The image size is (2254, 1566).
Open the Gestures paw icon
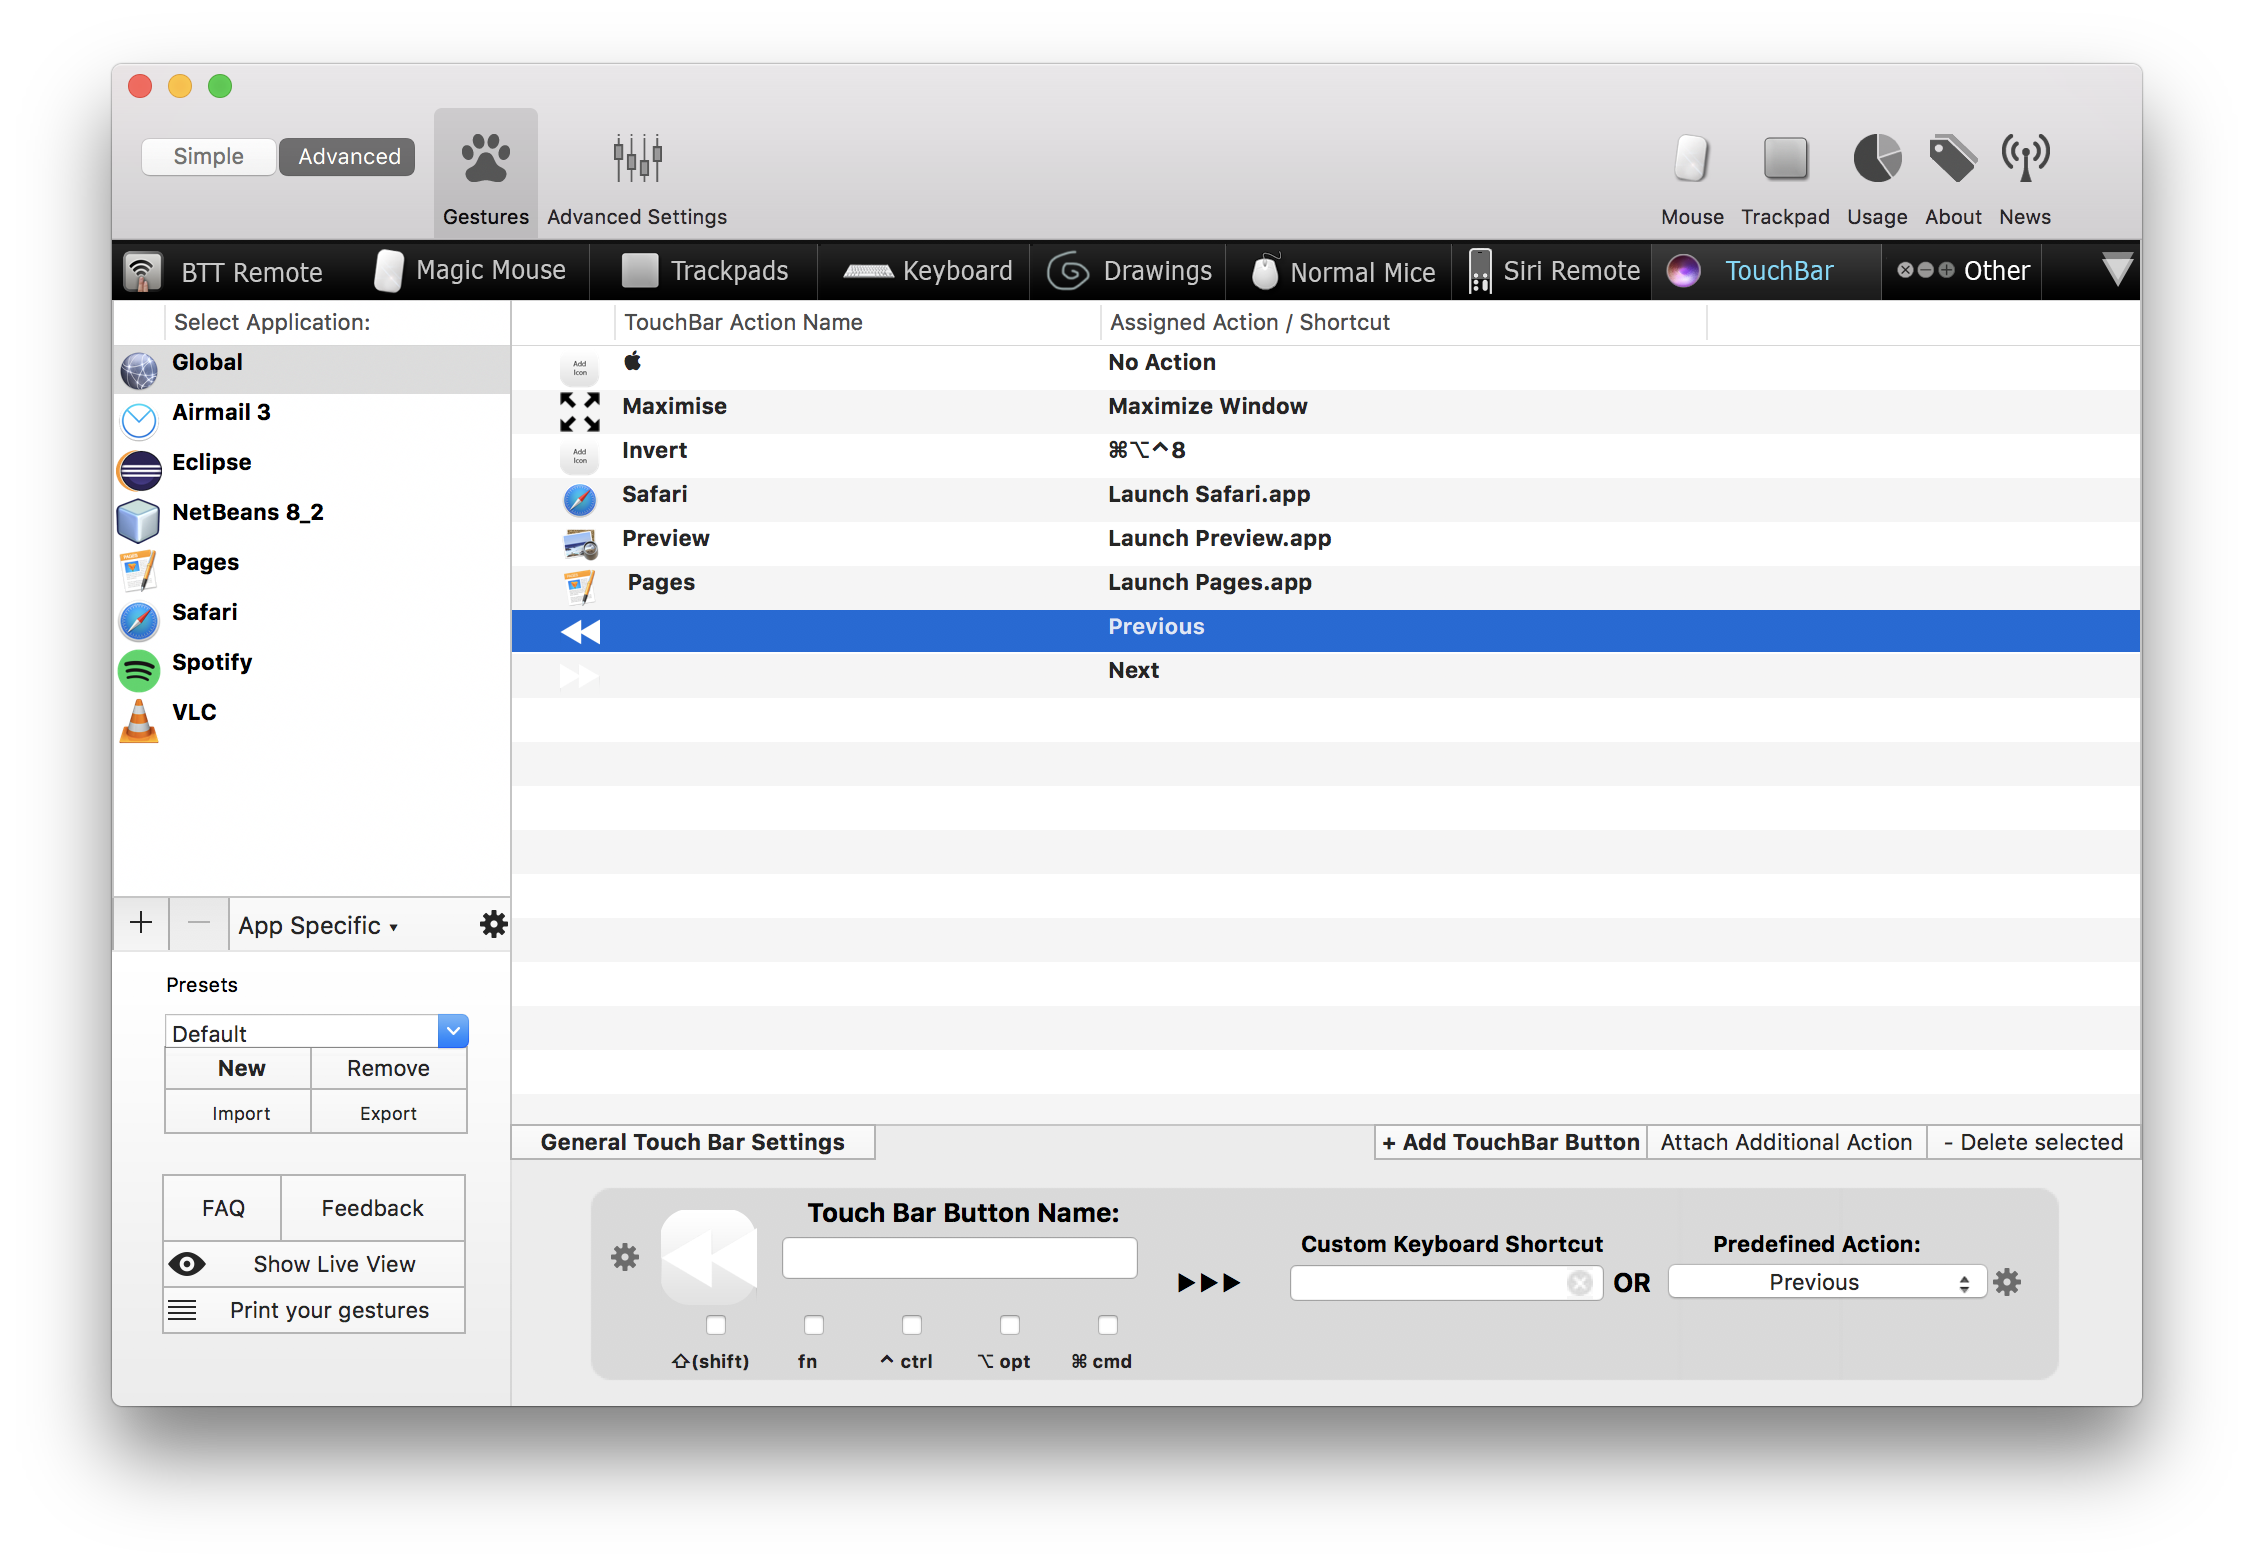[x=486, y=160]
